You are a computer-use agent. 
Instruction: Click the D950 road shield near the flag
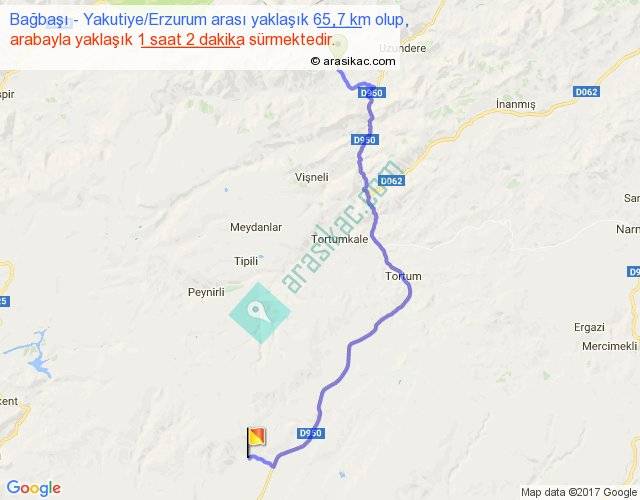pos(311,433)
